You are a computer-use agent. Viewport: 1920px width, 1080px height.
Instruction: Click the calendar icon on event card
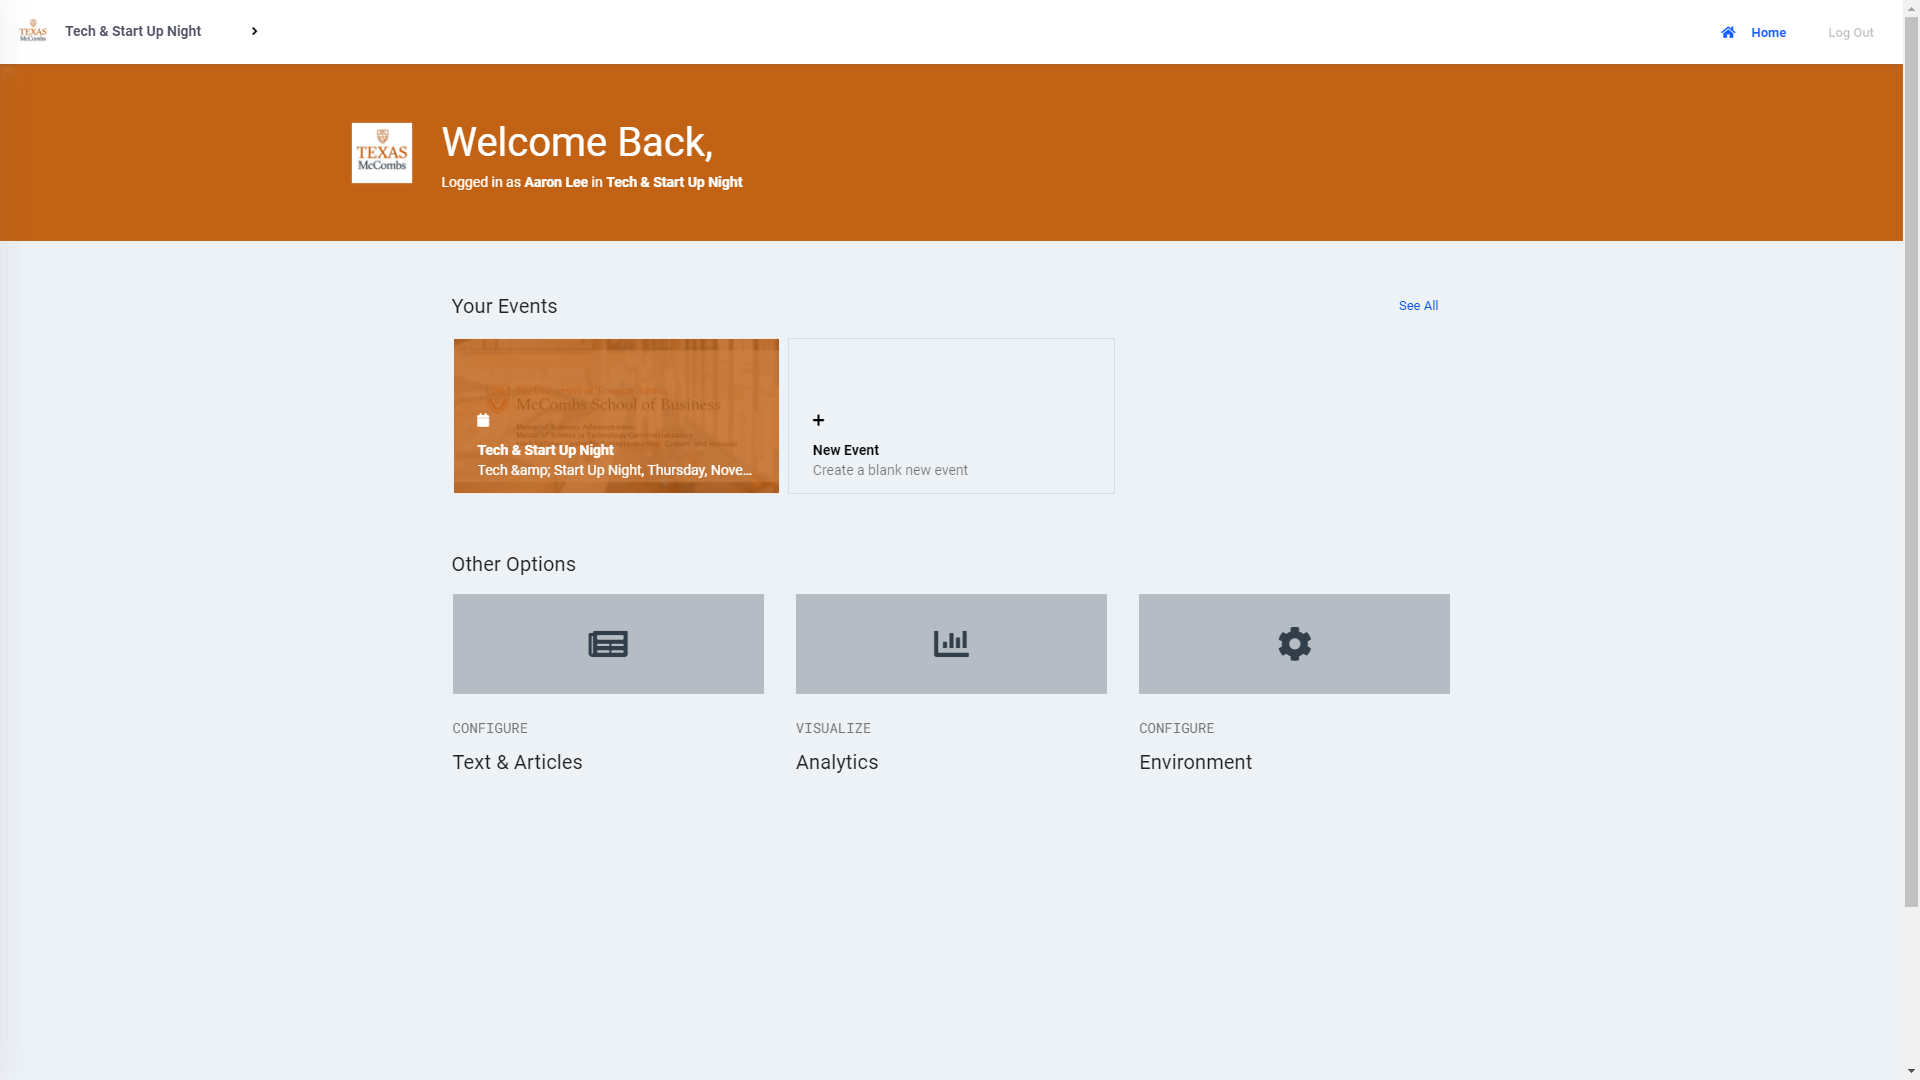483,420
